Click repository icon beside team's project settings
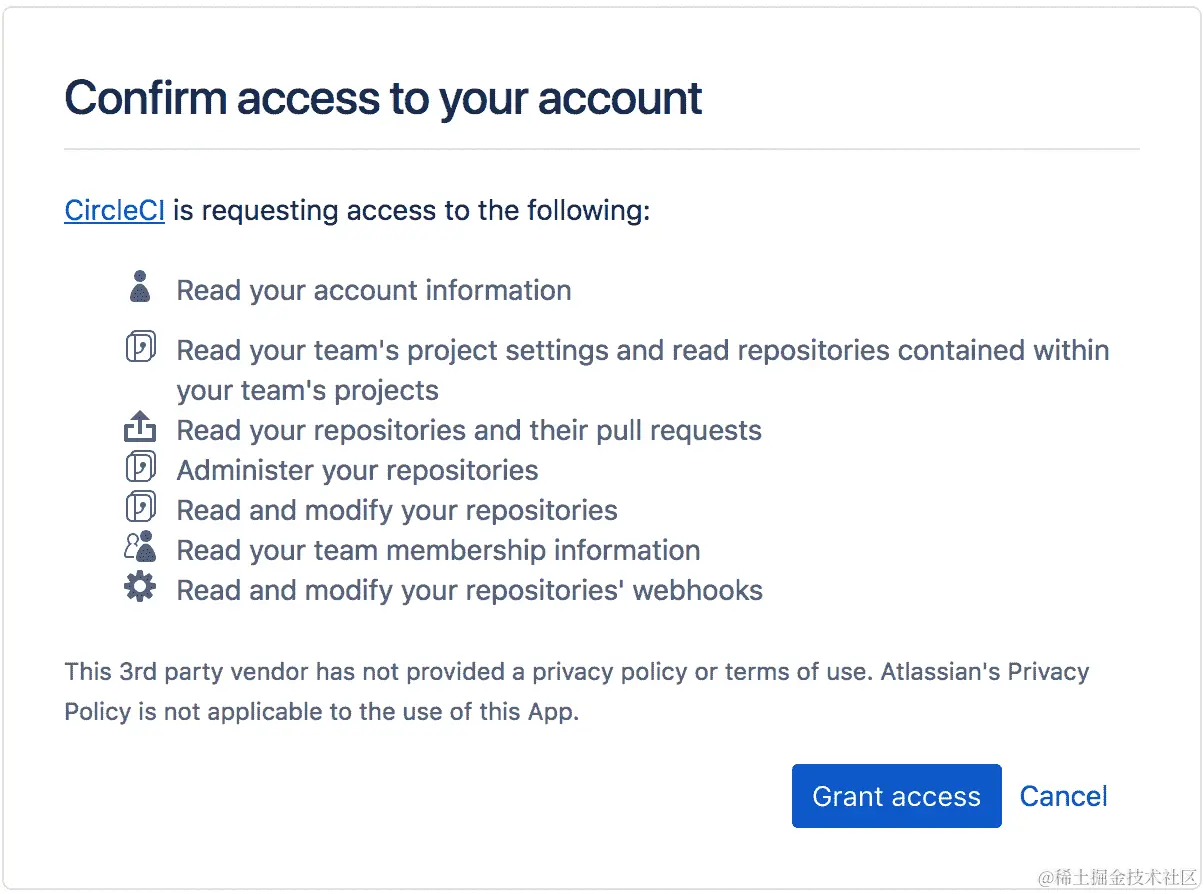Image resolution: width=1204 pixels, height=894 pixels. click(140, 347)
